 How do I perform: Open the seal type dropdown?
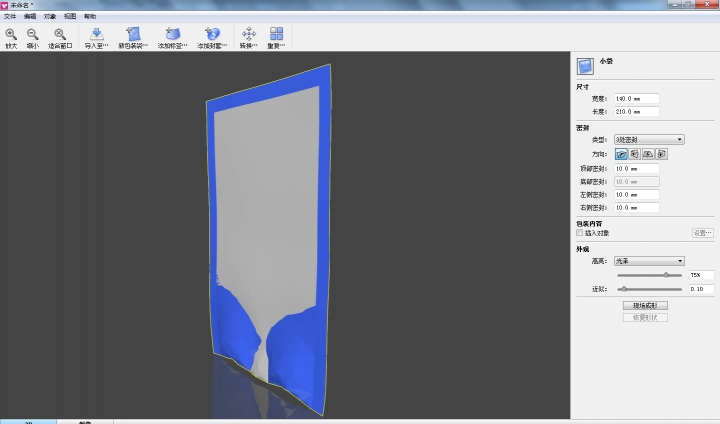coord(649,139)
